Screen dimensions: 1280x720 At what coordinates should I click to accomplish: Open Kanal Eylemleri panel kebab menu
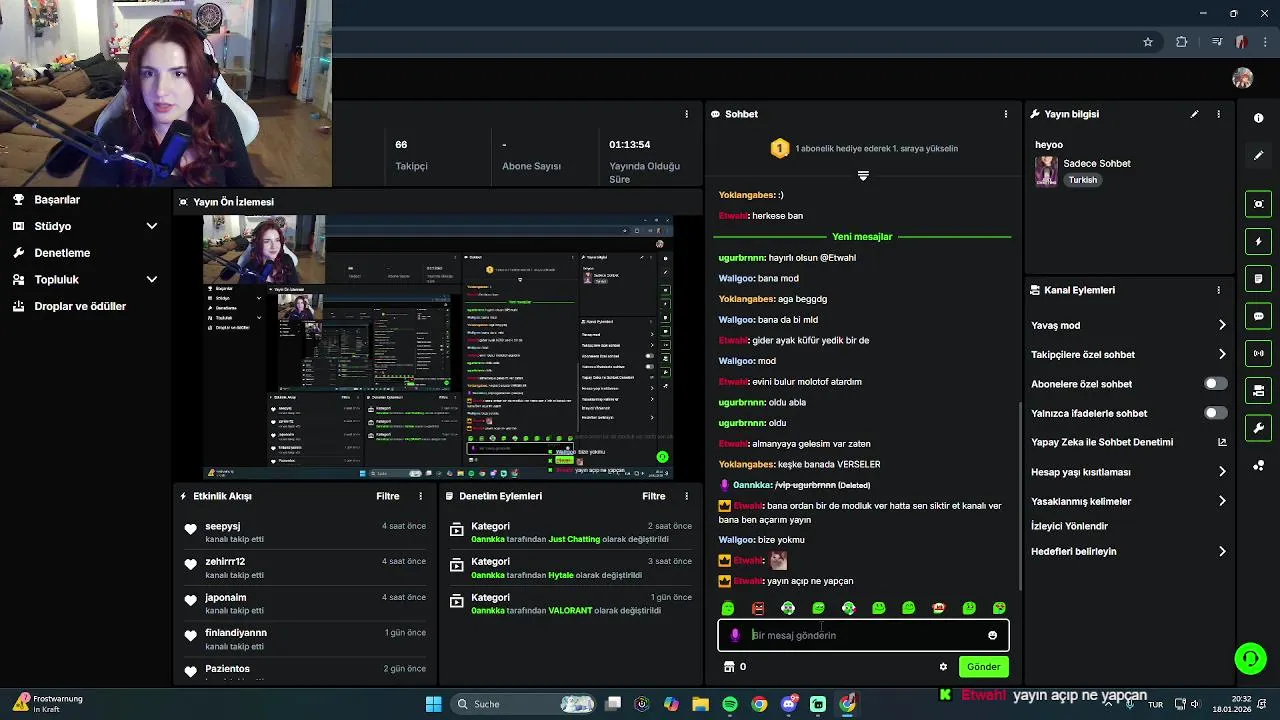pyautogui.click(x=1218, y=290)
